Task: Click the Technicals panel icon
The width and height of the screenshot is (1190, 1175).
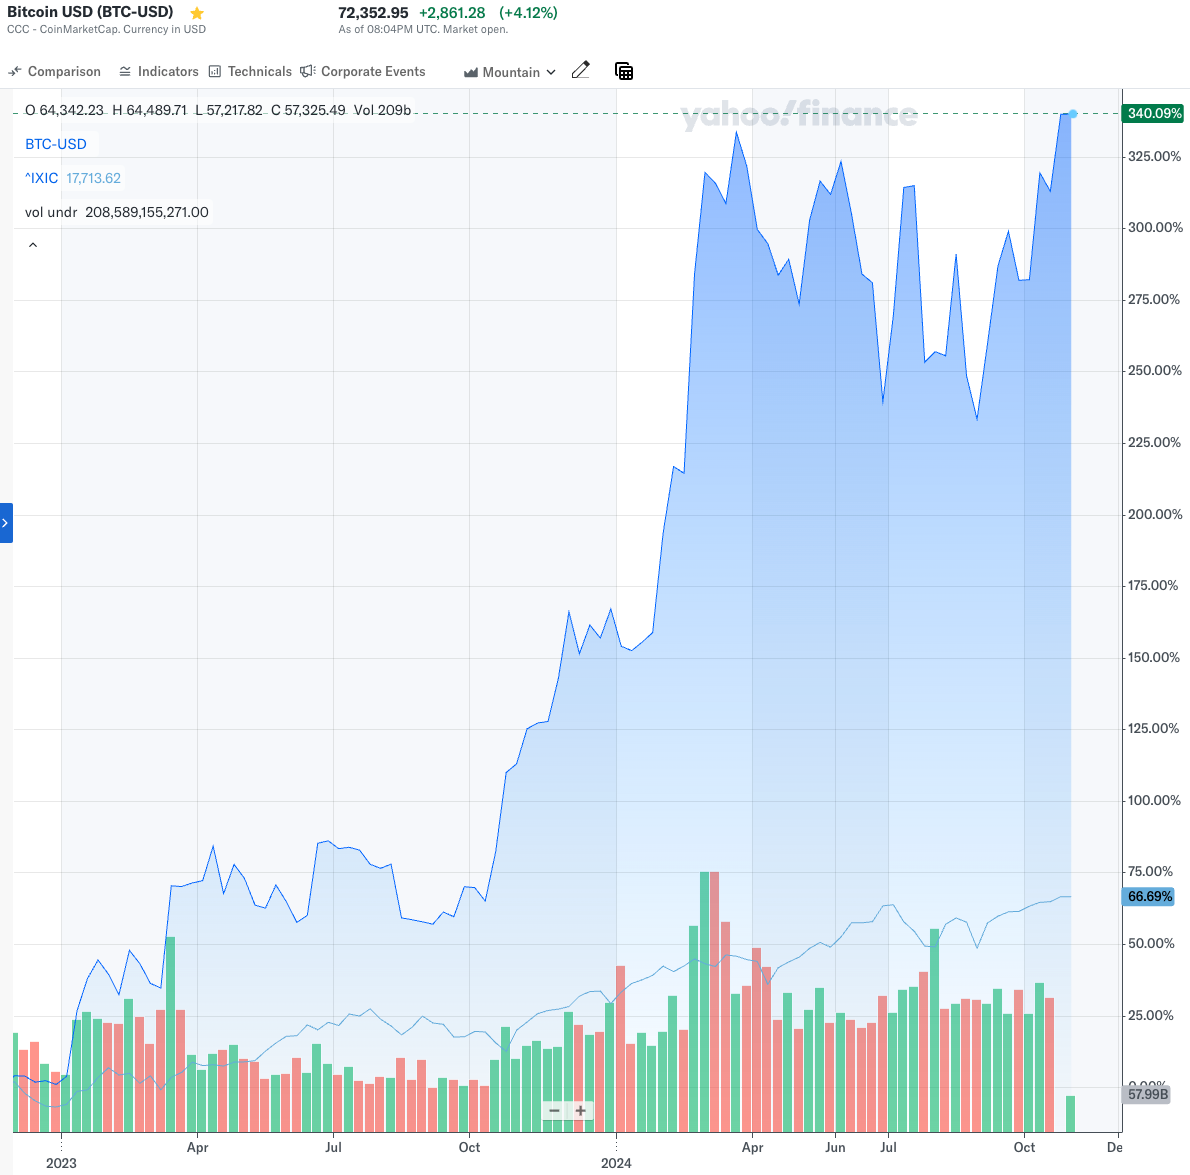Action: [215, 71]
